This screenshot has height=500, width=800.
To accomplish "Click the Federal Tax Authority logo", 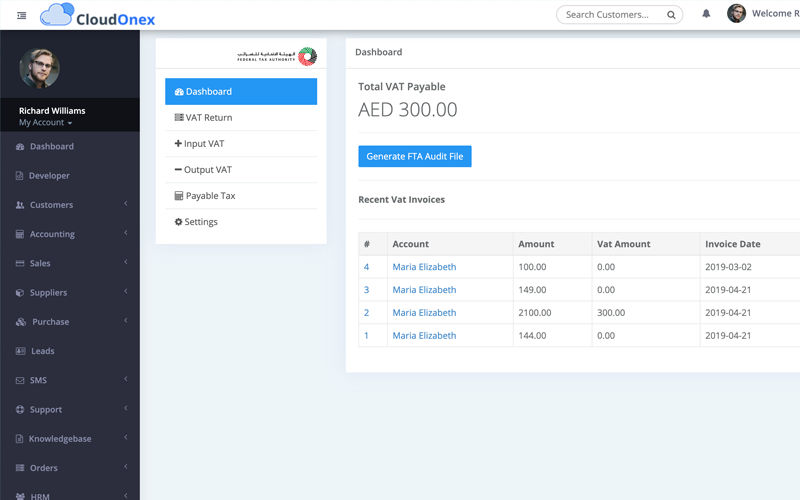I will tap(277, 56).
